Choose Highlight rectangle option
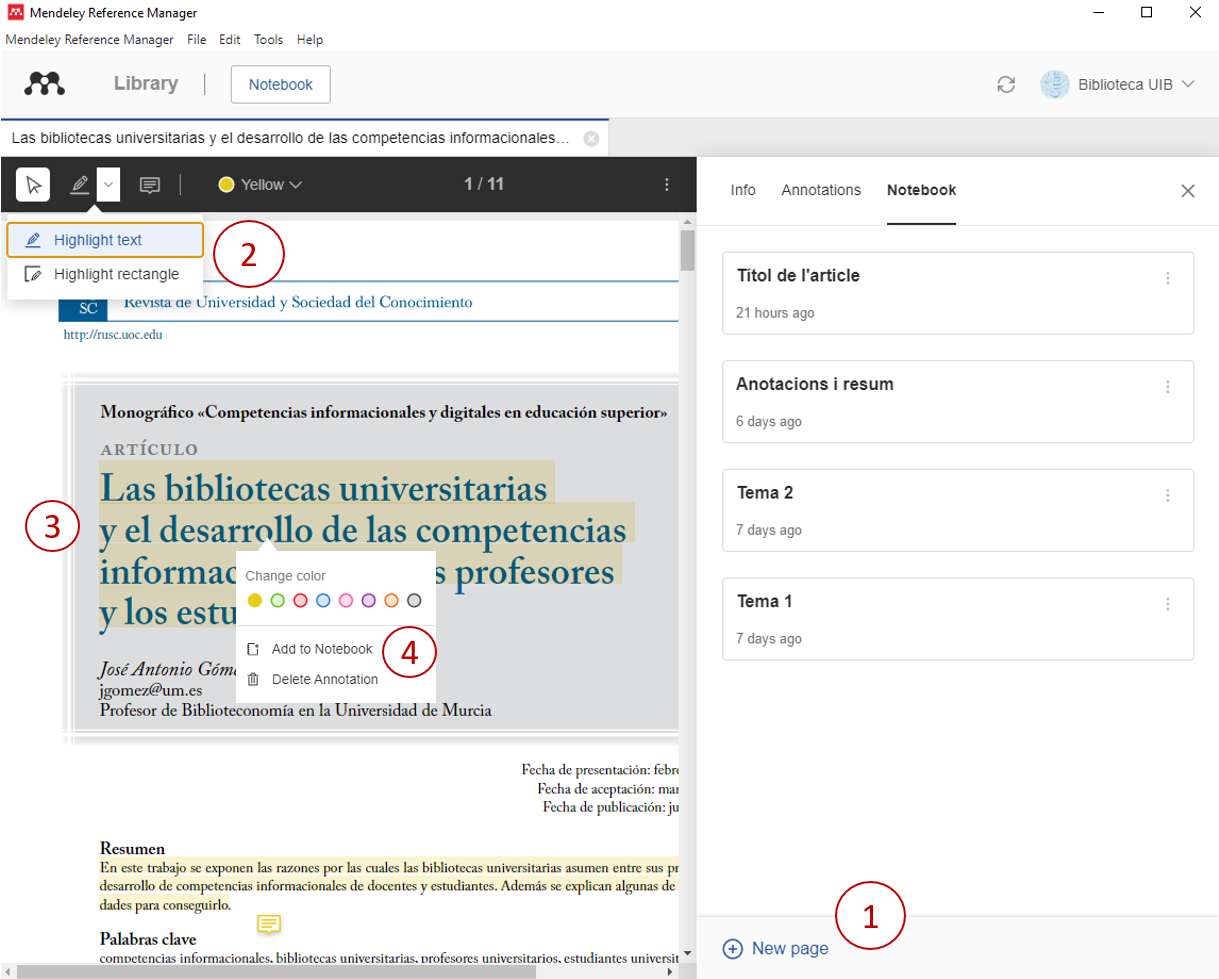The image size is (1219, 979). click(x=105, y=274)
